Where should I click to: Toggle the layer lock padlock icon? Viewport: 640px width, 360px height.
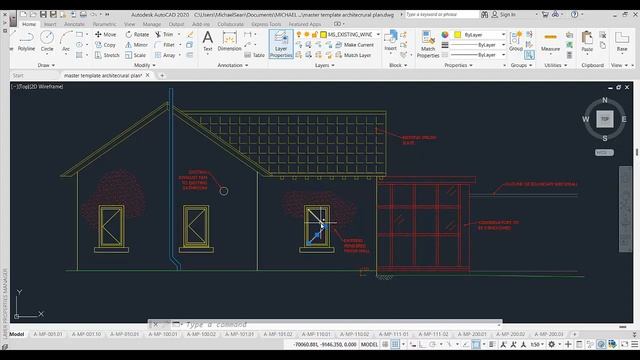pos(315,35)
